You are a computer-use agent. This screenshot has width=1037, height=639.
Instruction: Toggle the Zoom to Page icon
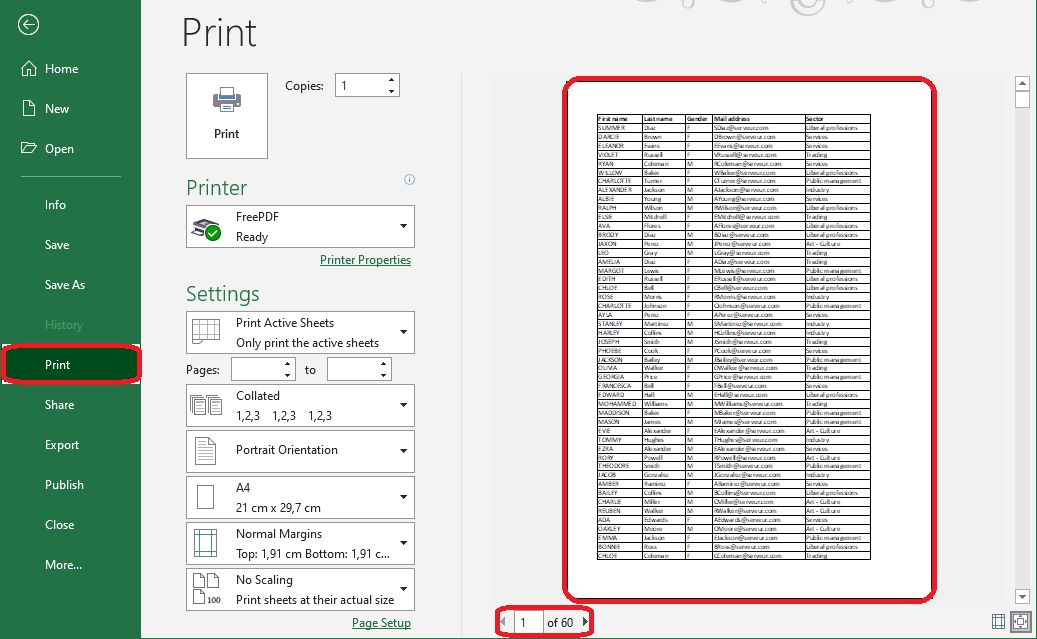pos(1022,622)
